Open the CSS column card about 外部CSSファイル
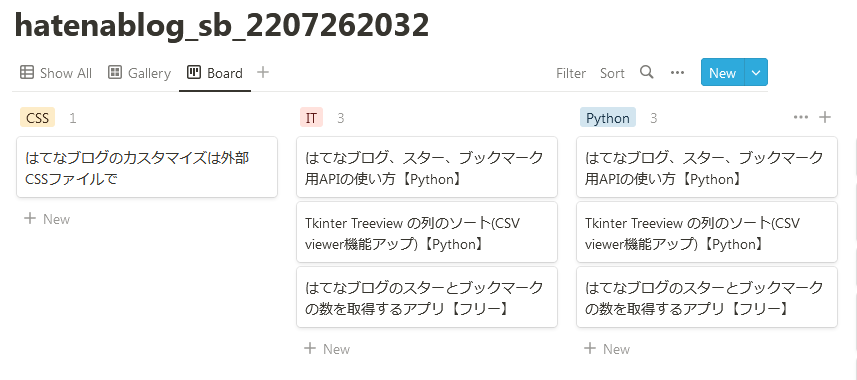The width and height of the screenshot is (857, 380). click(147, 167)
